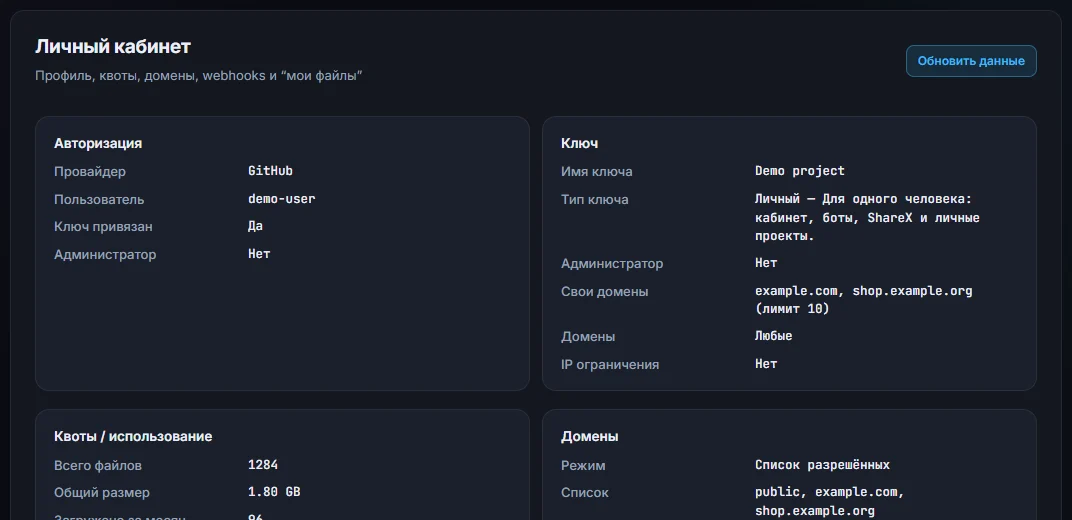Click the "IP ограничения" label

610,364
